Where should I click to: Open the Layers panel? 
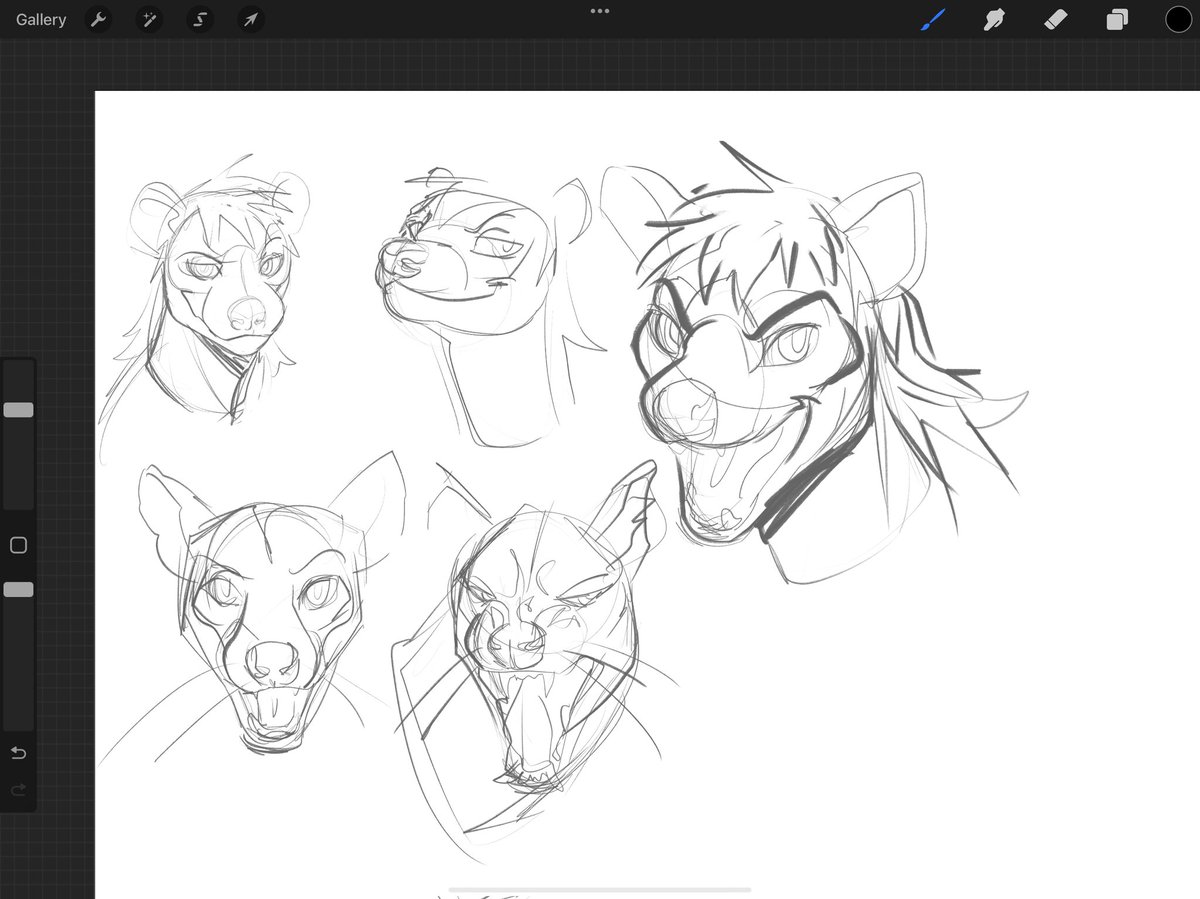tap(1117, 20)
